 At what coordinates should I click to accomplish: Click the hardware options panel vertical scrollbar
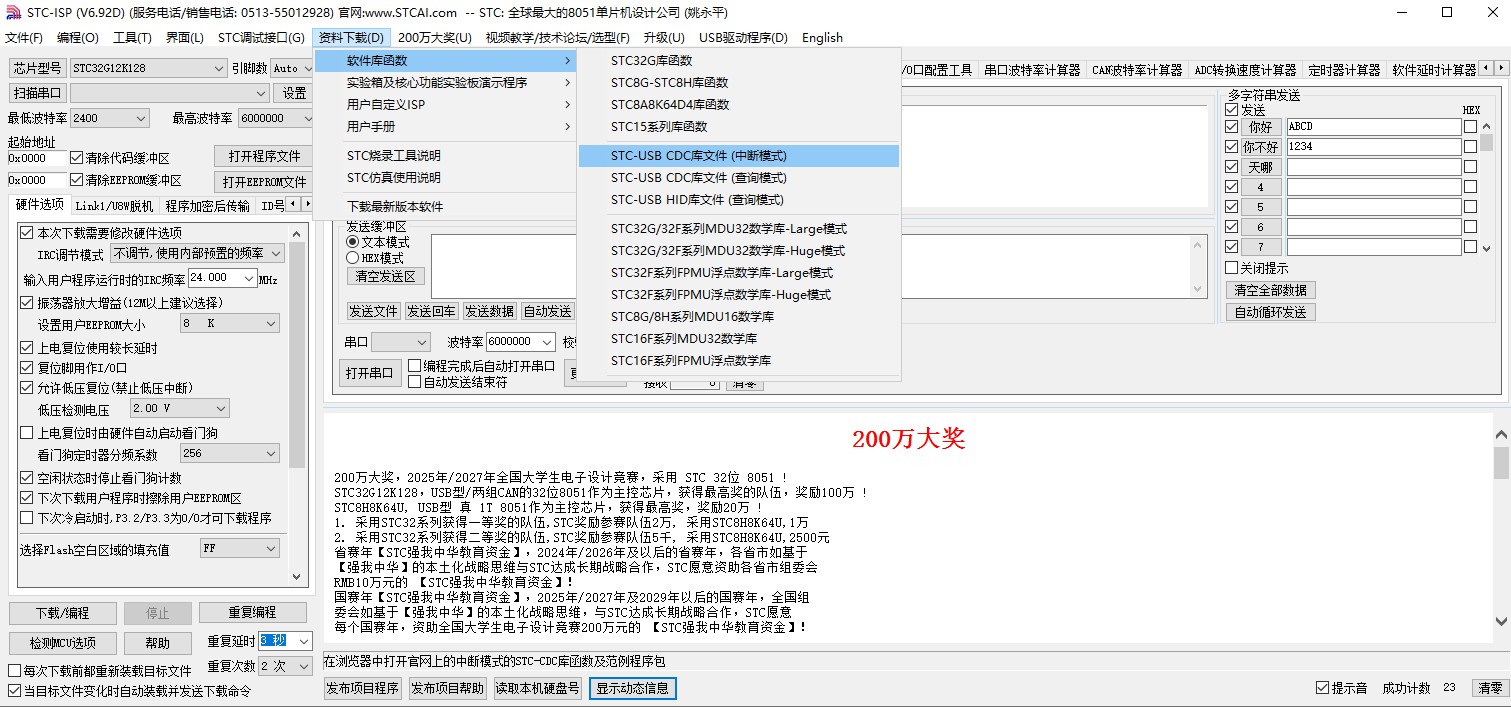(x=297, y=405)
